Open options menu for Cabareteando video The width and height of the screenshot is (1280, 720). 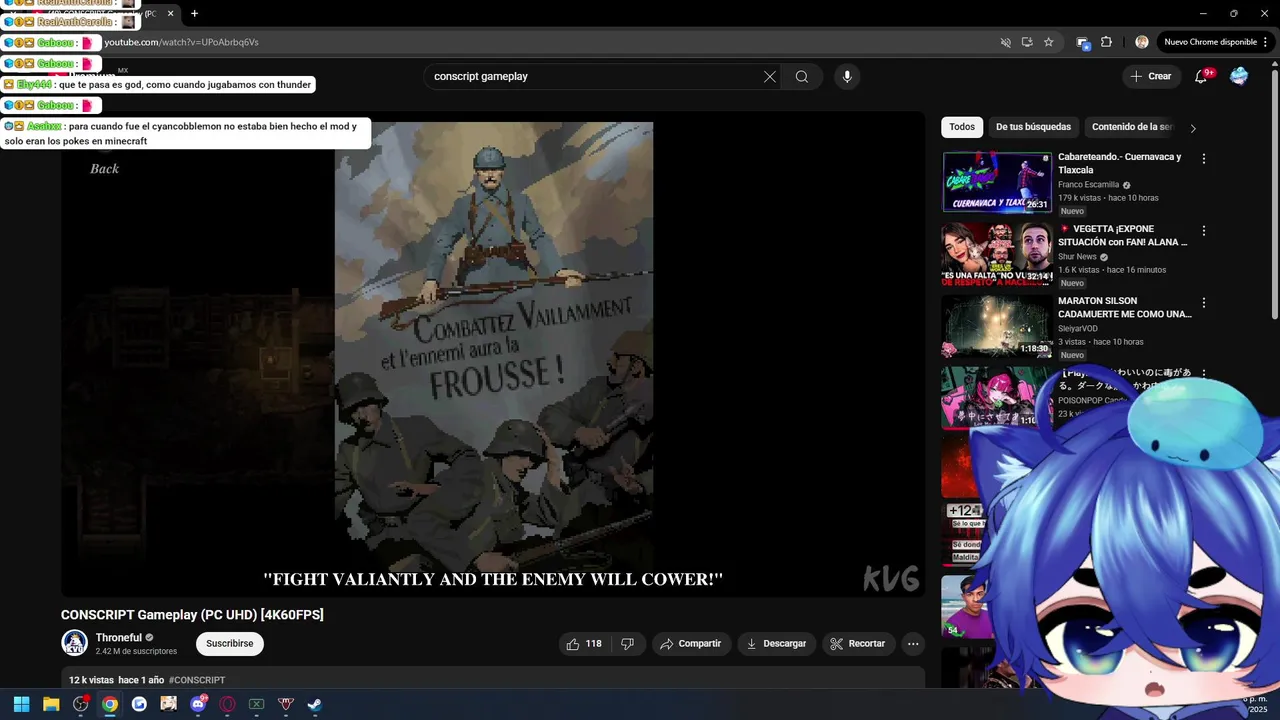(x=1204, y=159)
